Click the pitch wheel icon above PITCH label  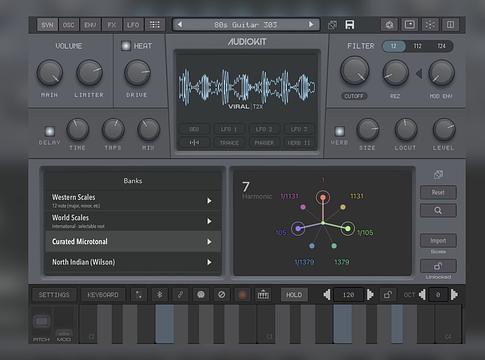tap(42, 321)
